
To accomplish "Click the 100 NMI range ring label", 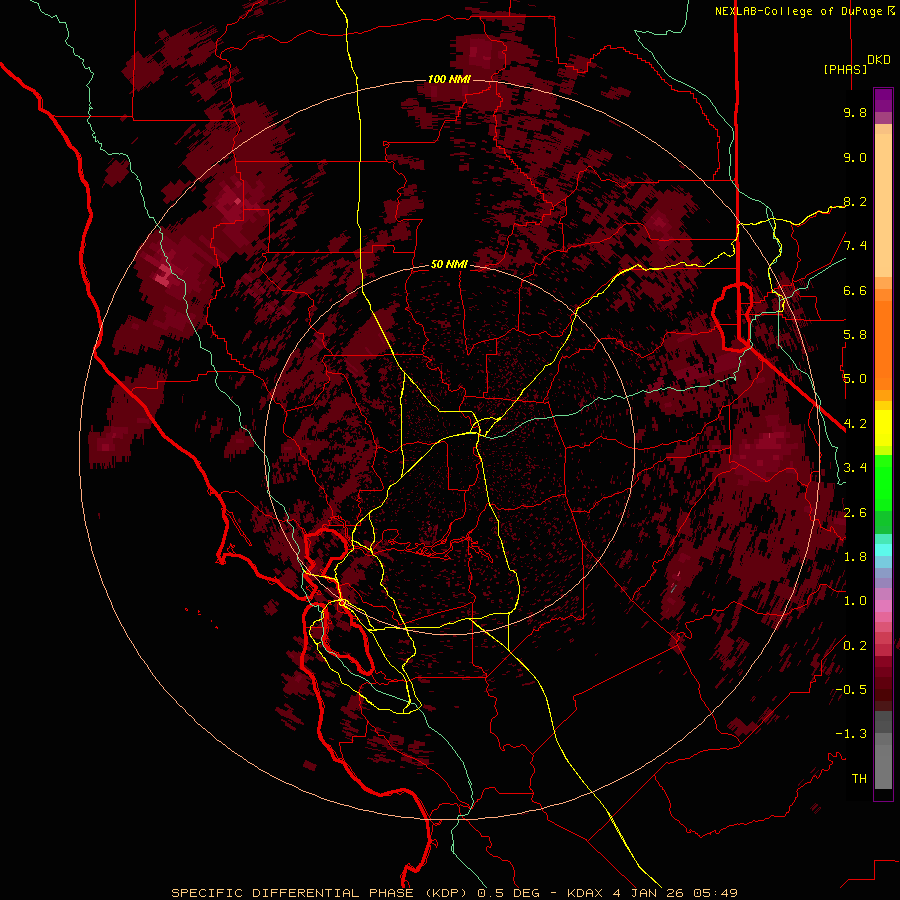I will (449, 79).
